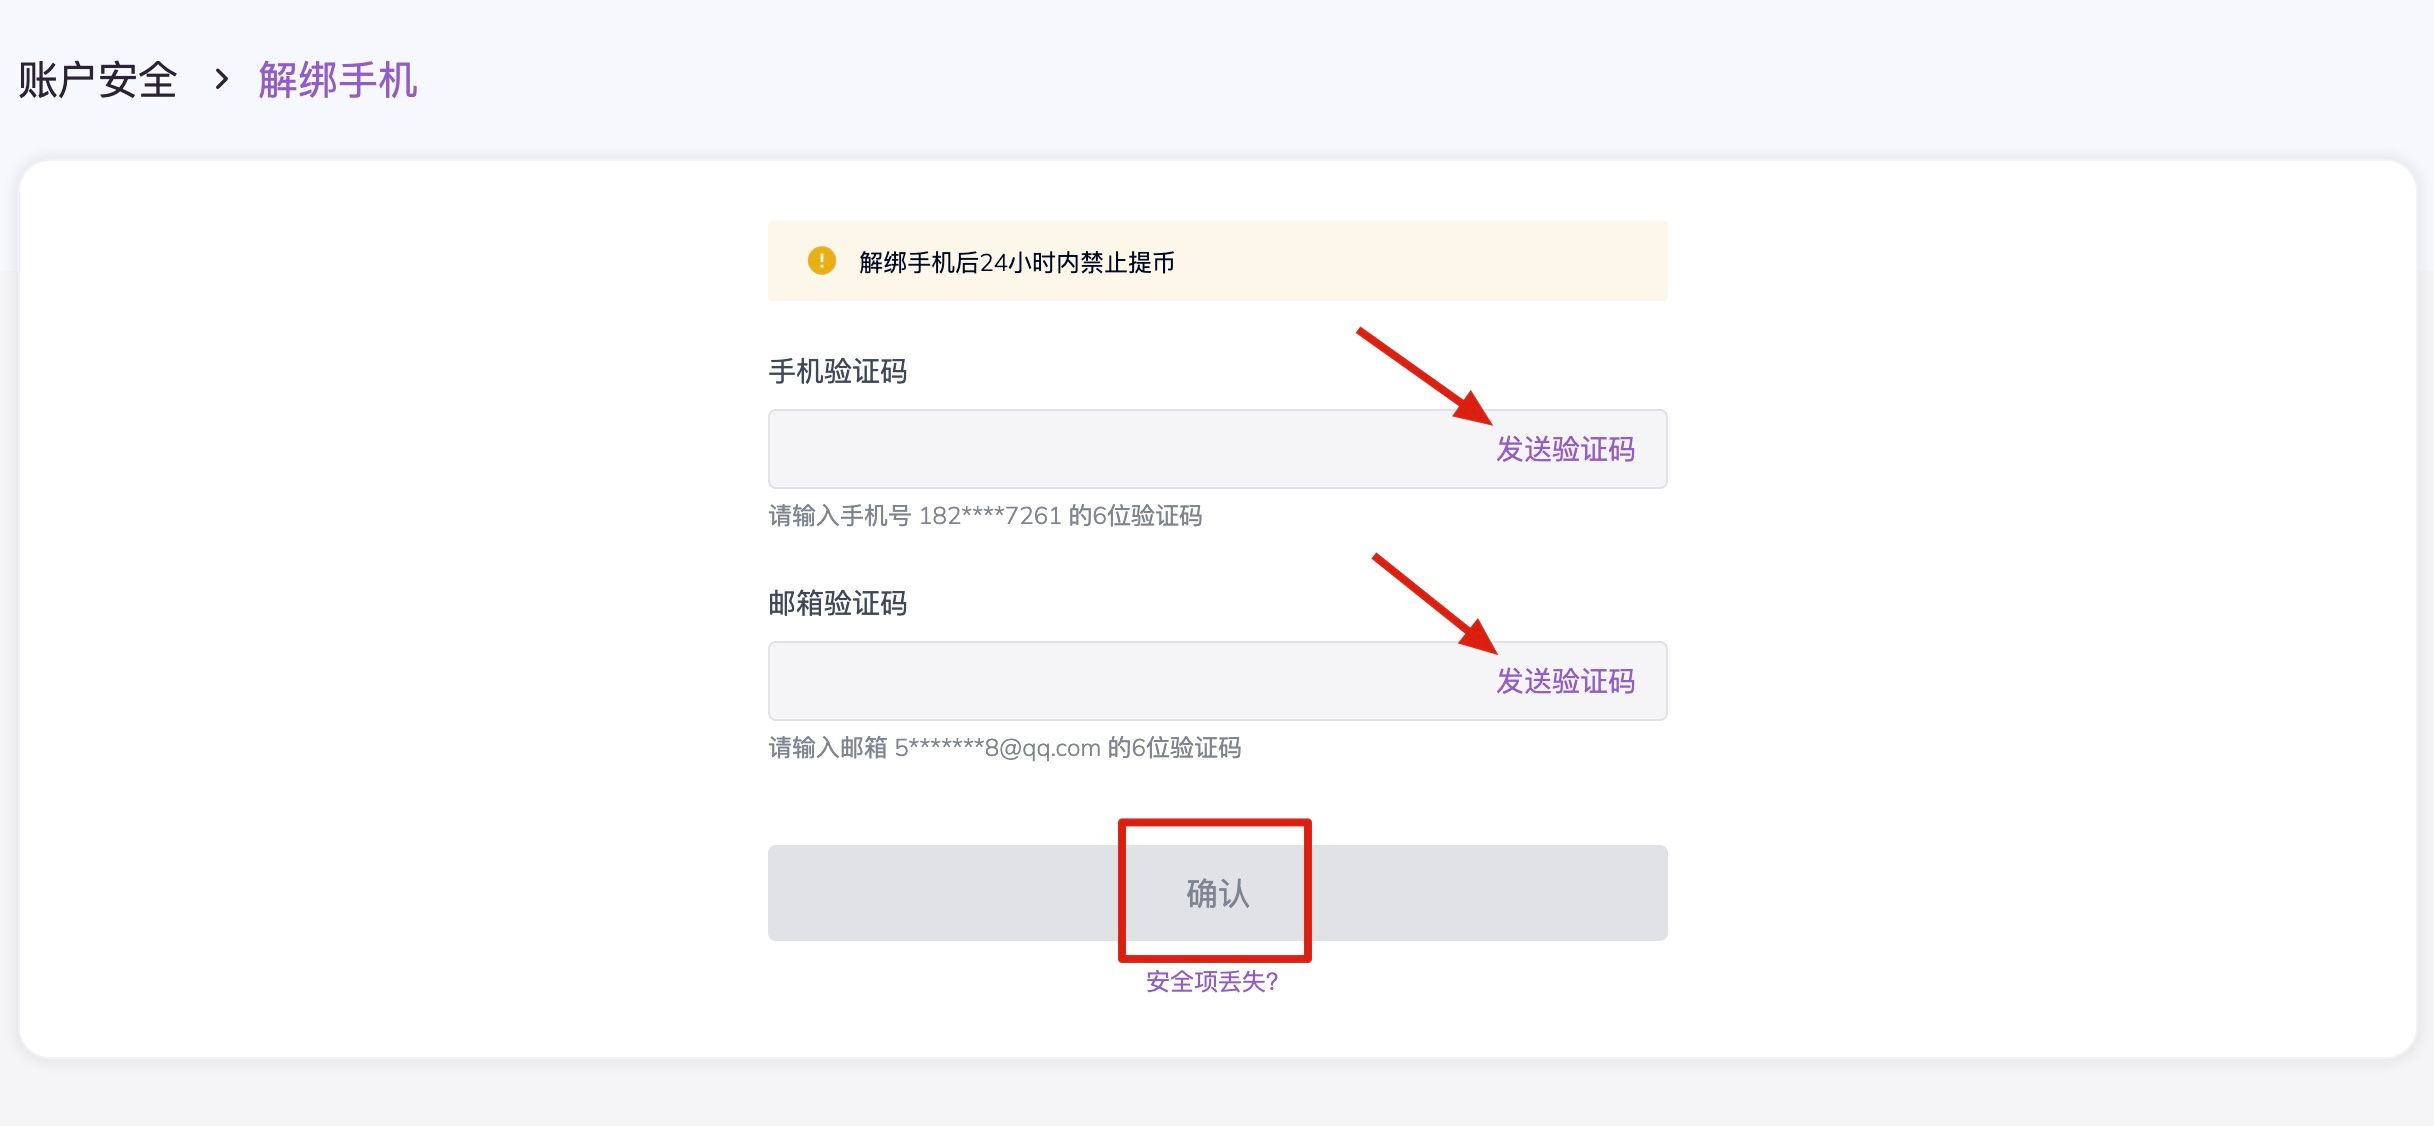Click the breadcrumb chevron separator arrow
The height and width of the screenshot is (1126, 2434).
tap(222, 79)
